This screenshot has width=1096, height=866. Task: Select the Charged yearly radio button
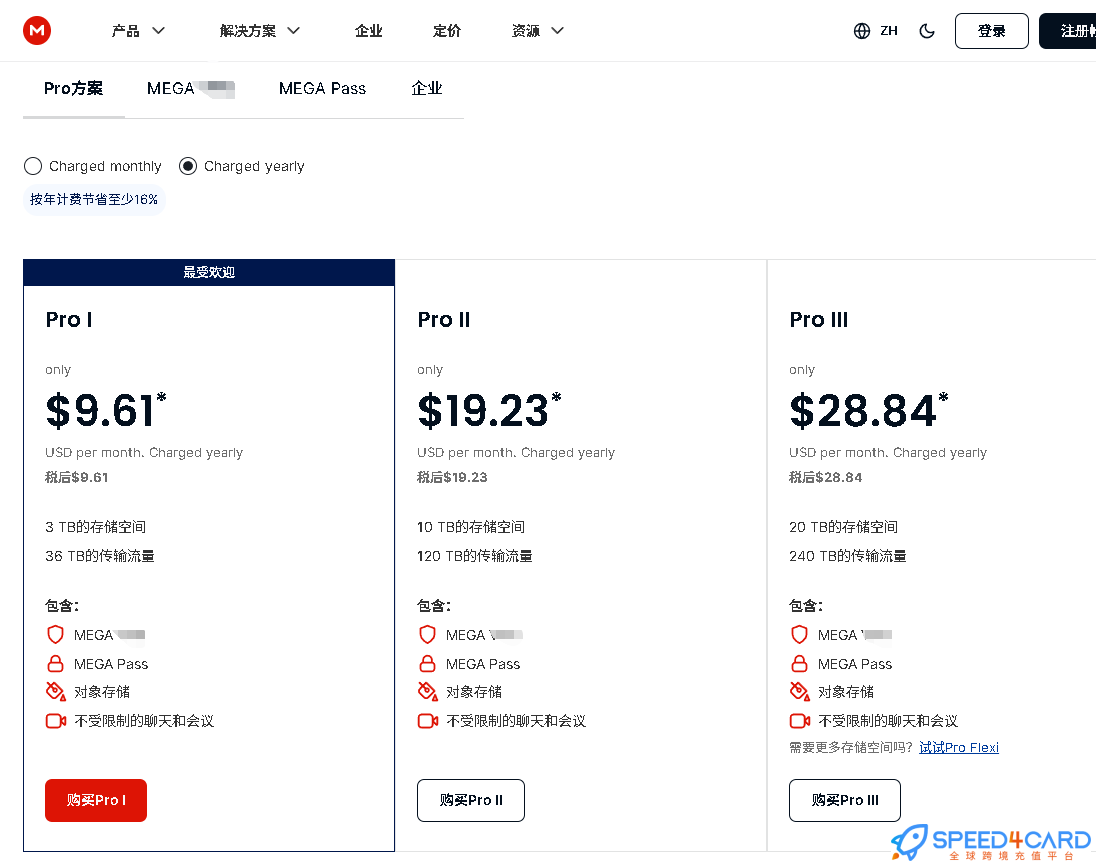pos(188,166)
